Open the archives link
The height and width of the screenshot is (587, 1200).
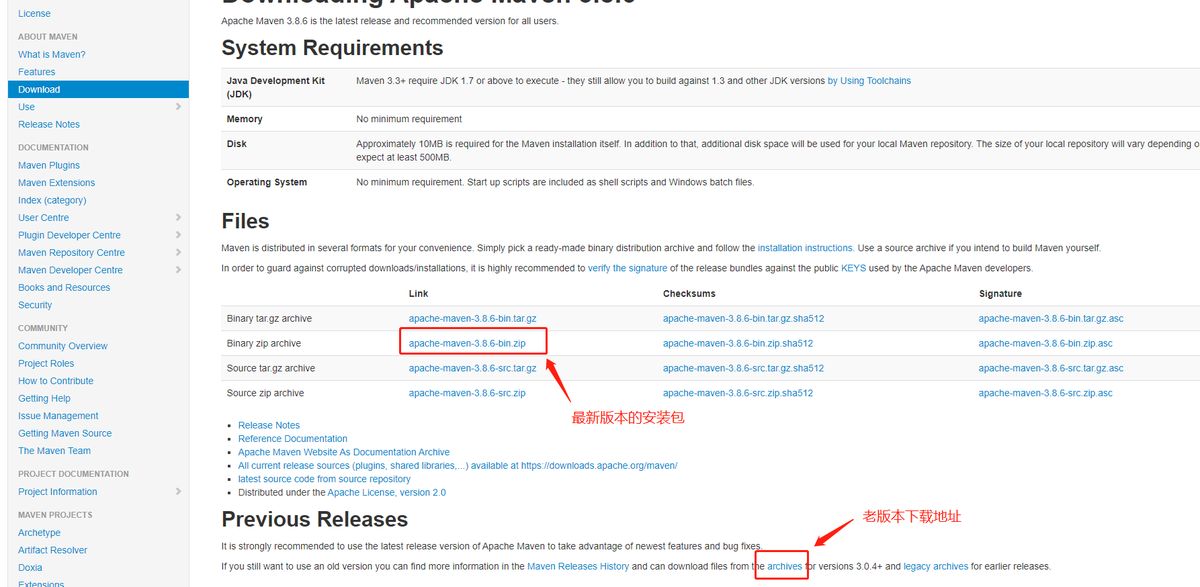785,567
